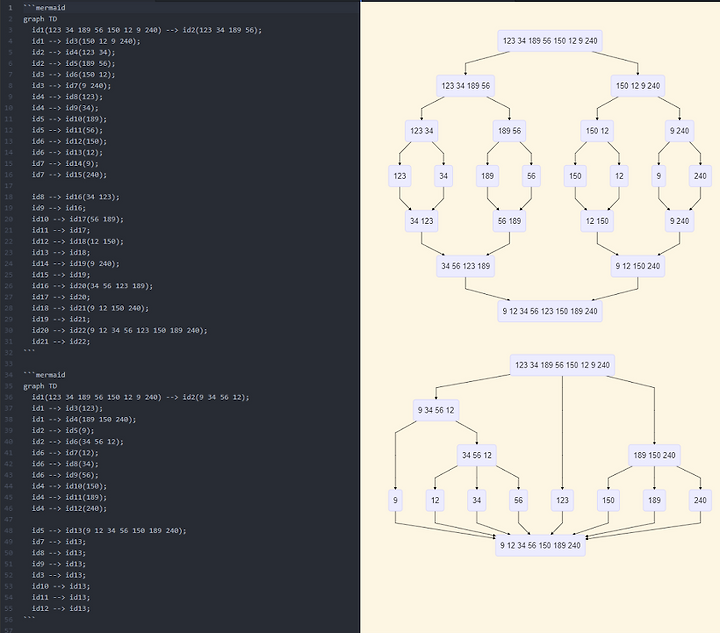Click code line 'id9 --> id16;'
Screen dimensions: 720x633
59,208
